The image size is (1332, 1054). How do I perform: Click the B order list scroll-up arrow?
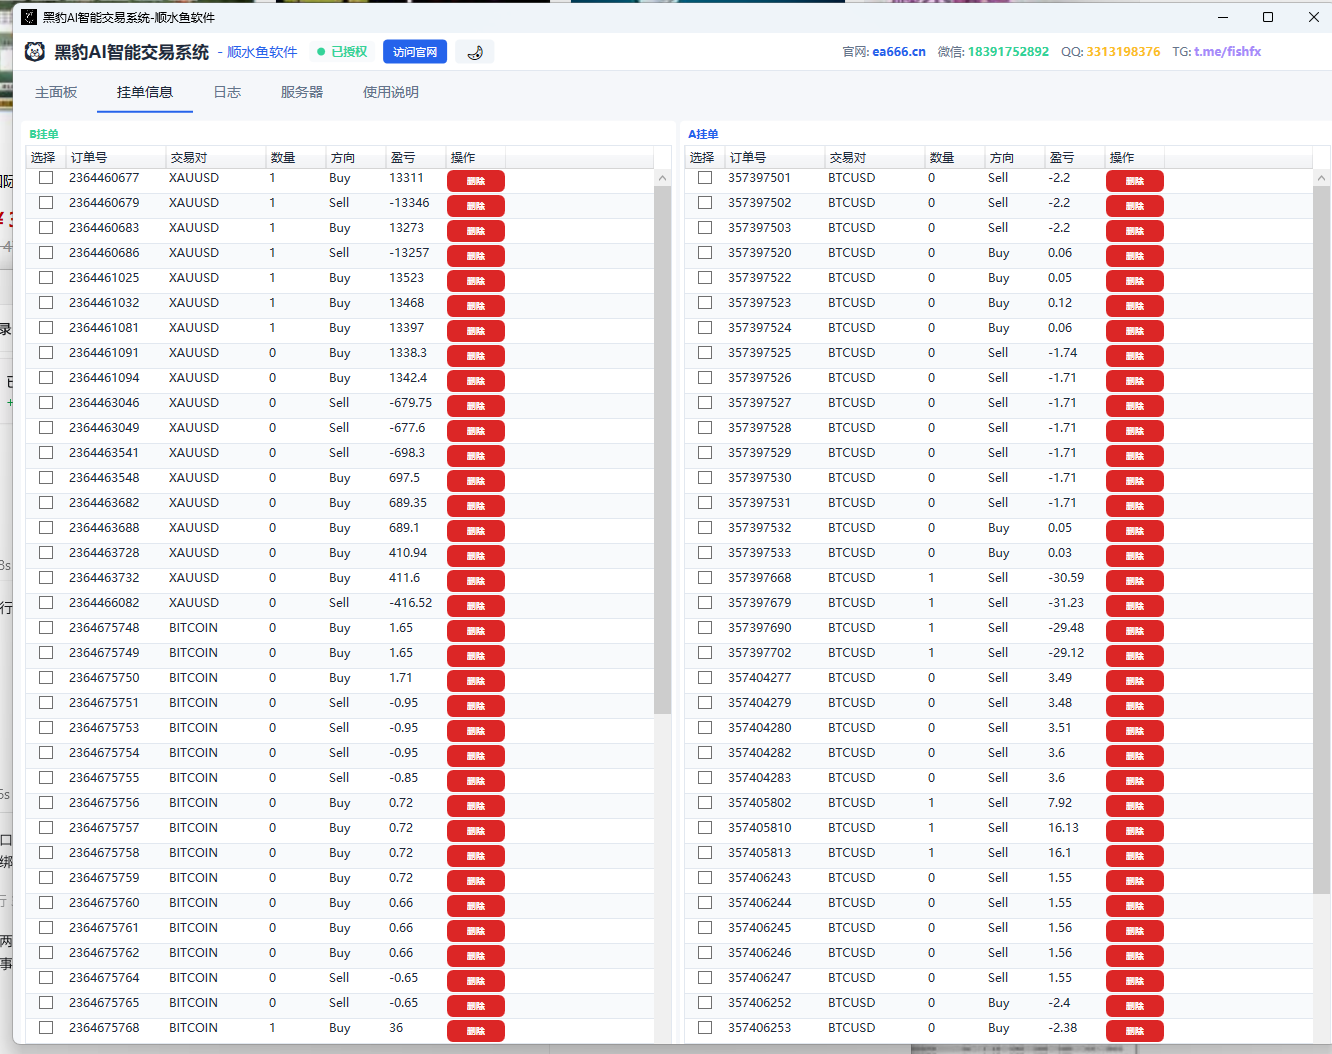coord(662,178)
